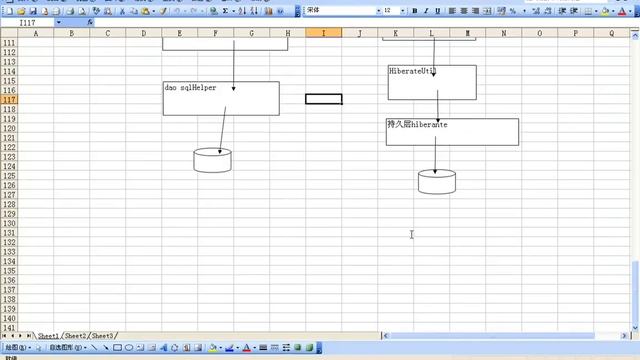The height and width of the screenshot is (360, 640).
Task: Select the Arrow drawing tool
Action: [106, 348]
